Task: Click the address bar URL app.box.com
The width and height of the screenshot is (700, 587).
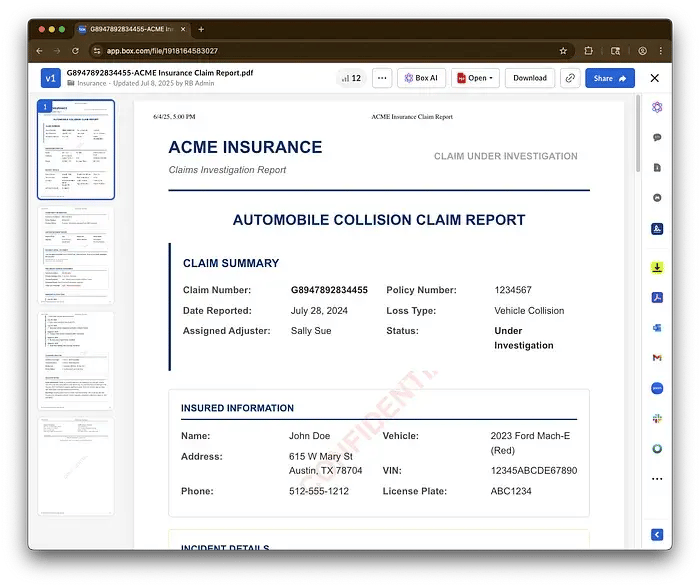Action: (162, 51)
